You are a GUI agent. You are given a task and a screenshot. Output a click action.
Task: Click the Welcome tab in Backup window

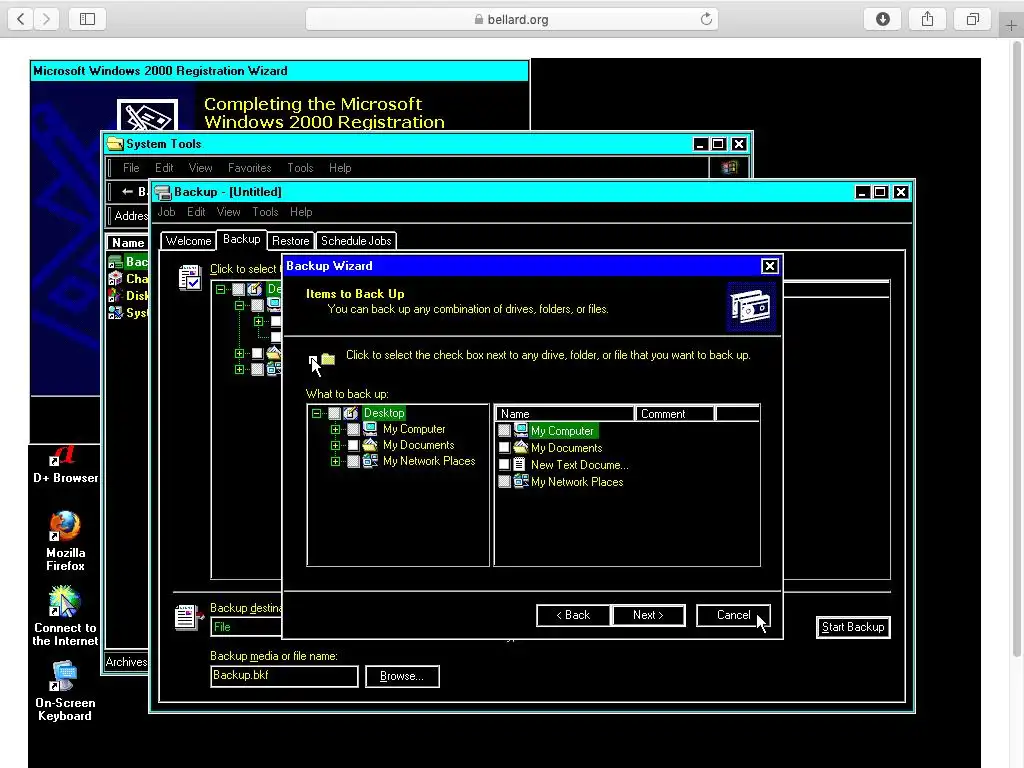[x=188, y=241]
